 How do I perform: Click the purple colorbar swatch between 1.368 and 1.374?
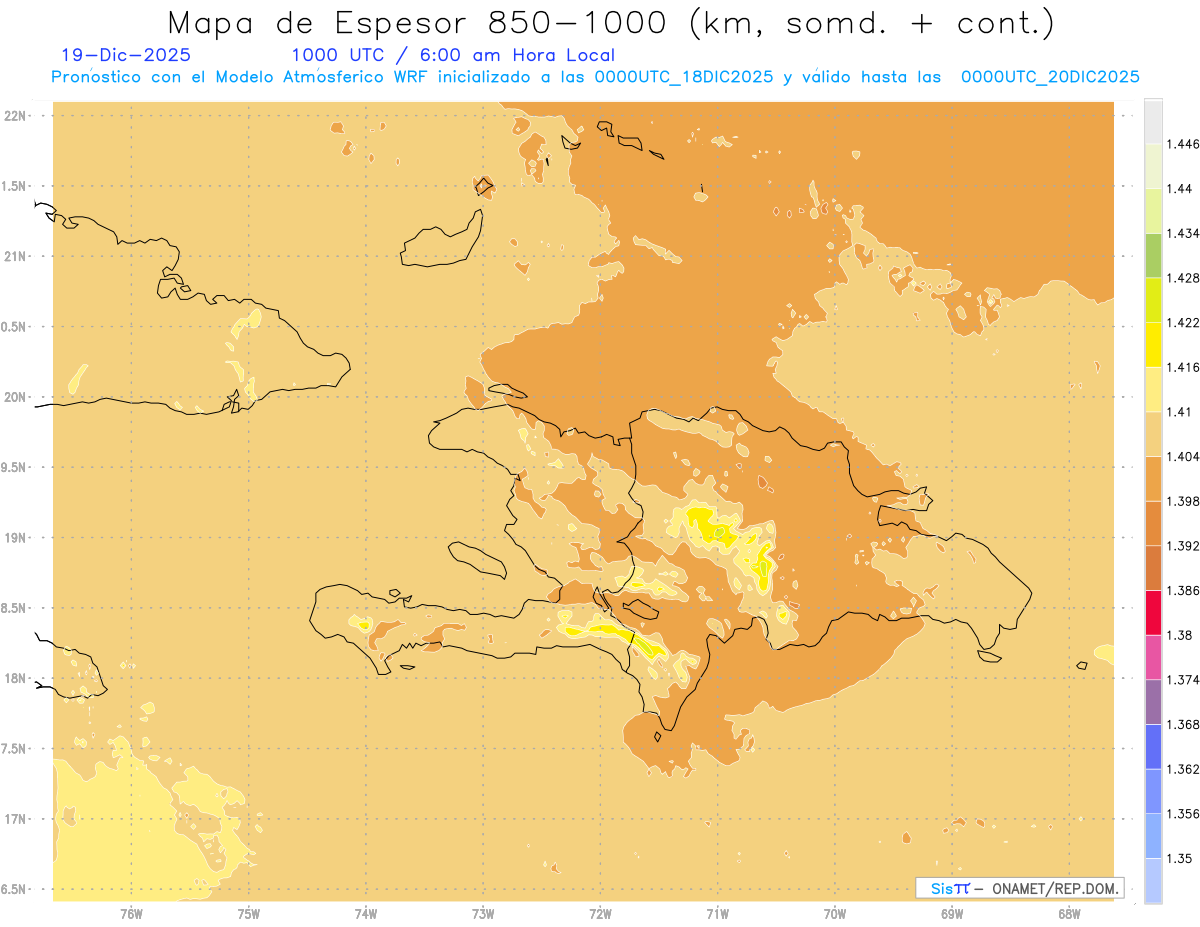click(1153, 702)
